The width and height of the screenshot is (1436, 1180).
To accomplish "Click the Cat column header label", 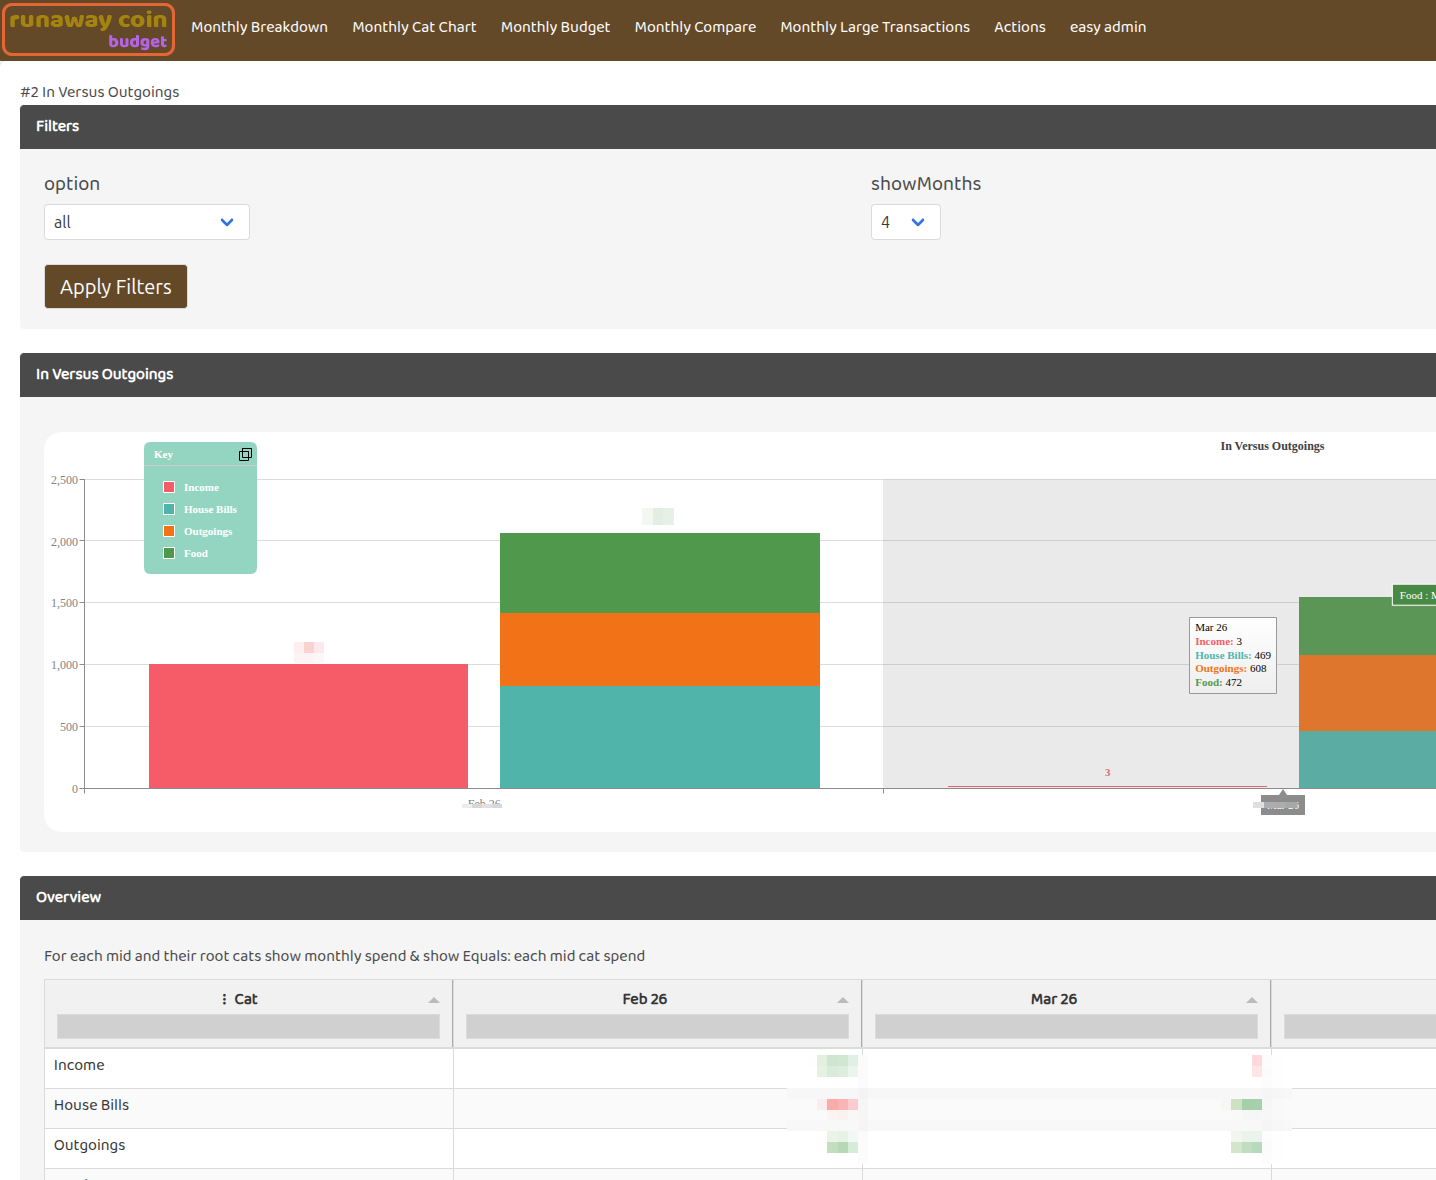I will [246, 999].
